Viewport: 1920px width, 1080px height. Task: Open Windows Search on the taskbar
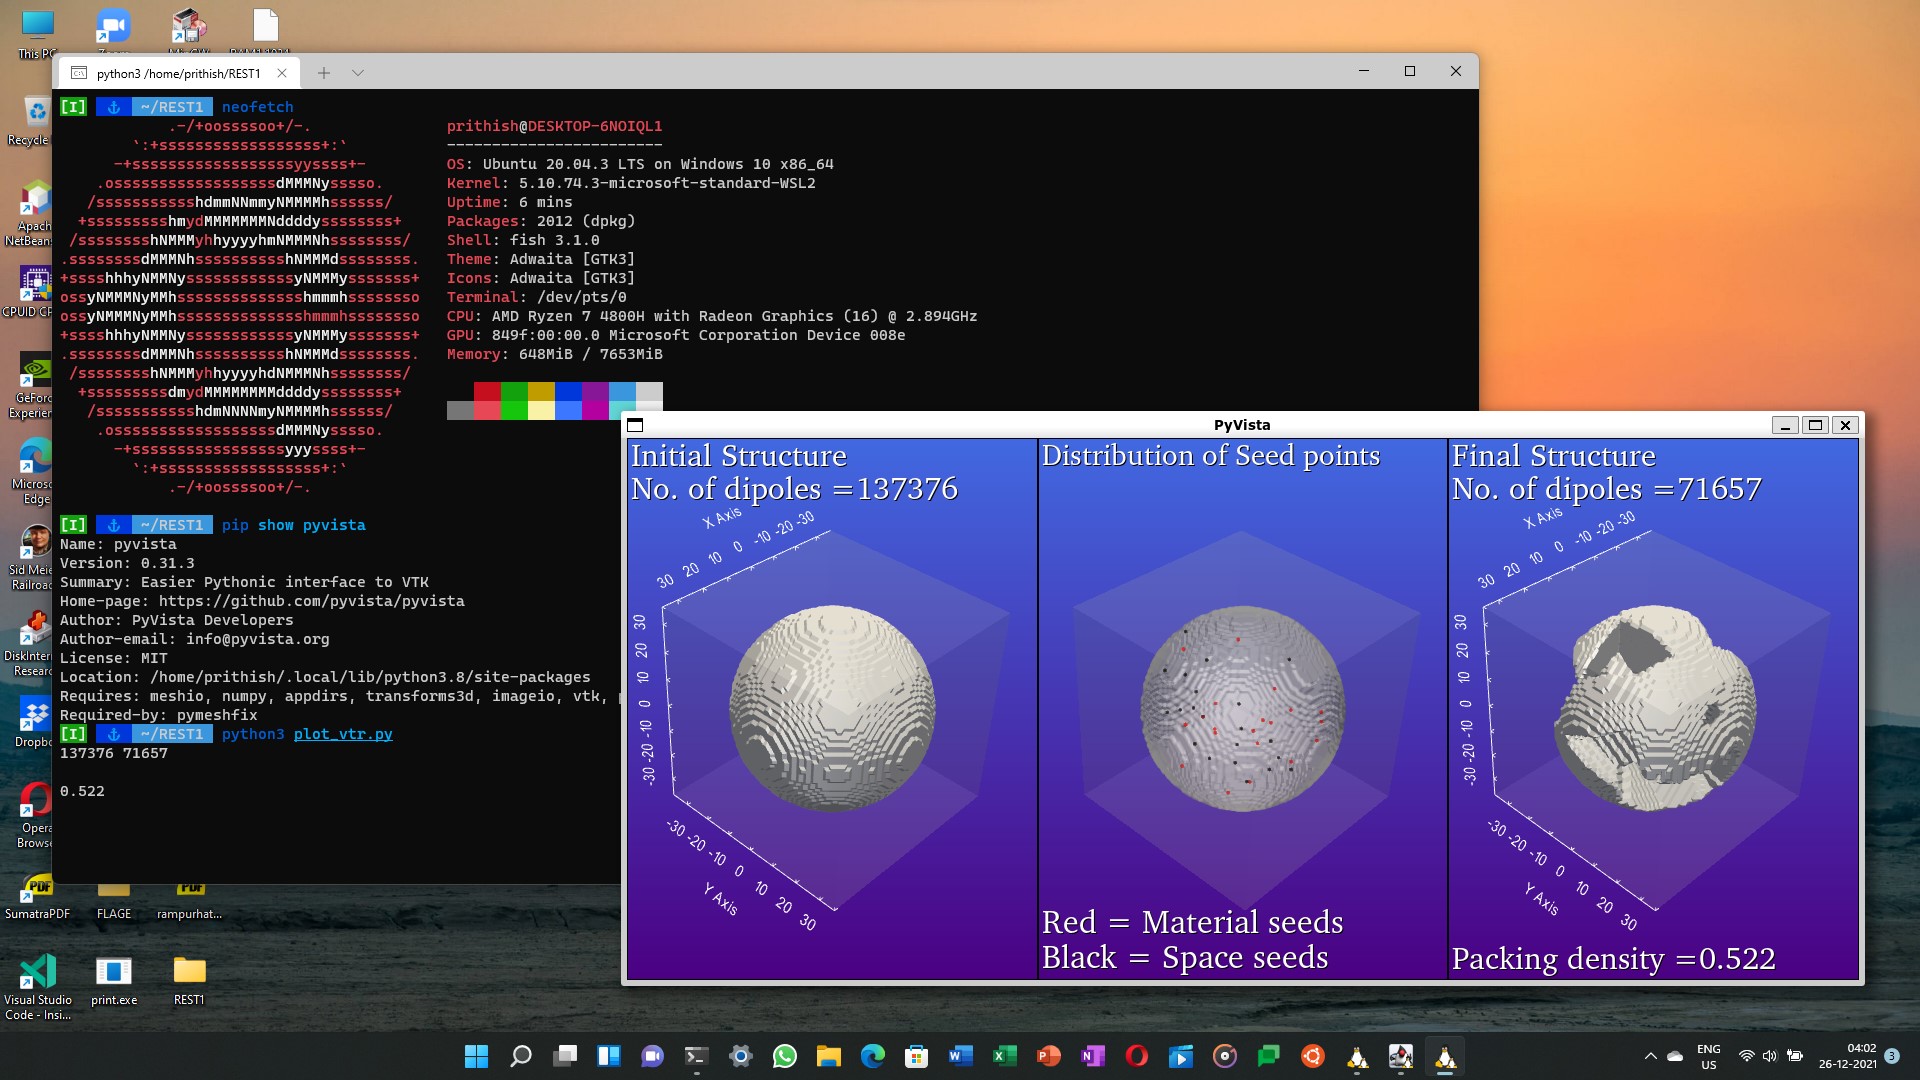click(x=520, y=1056)
